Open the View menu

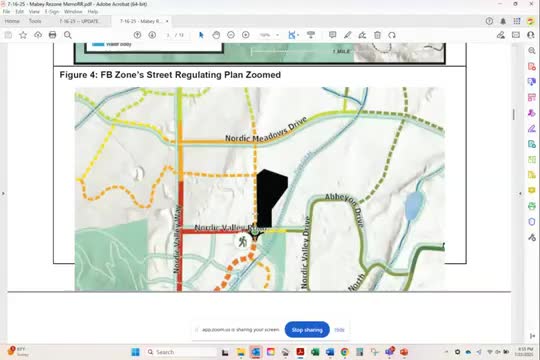point(34,12)
